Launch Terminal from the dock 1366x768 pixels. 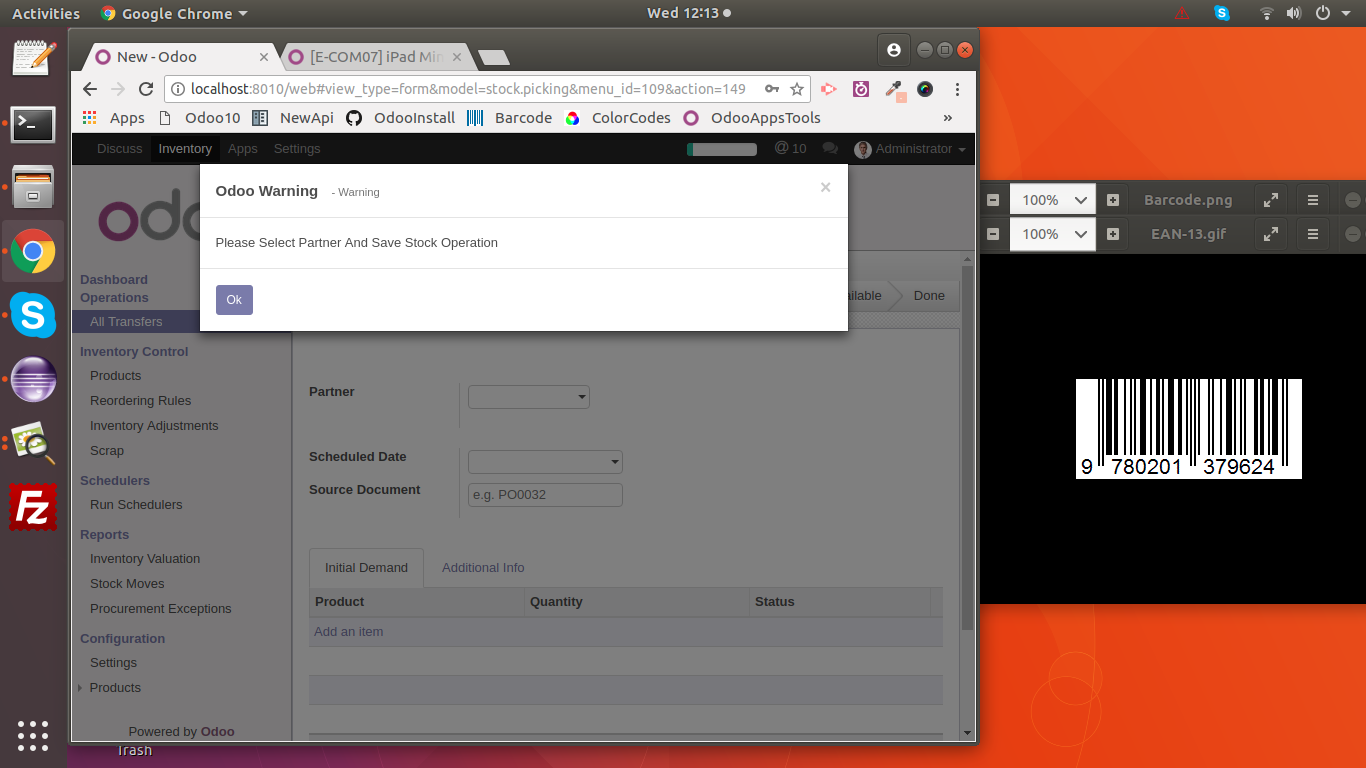point(33,125)
